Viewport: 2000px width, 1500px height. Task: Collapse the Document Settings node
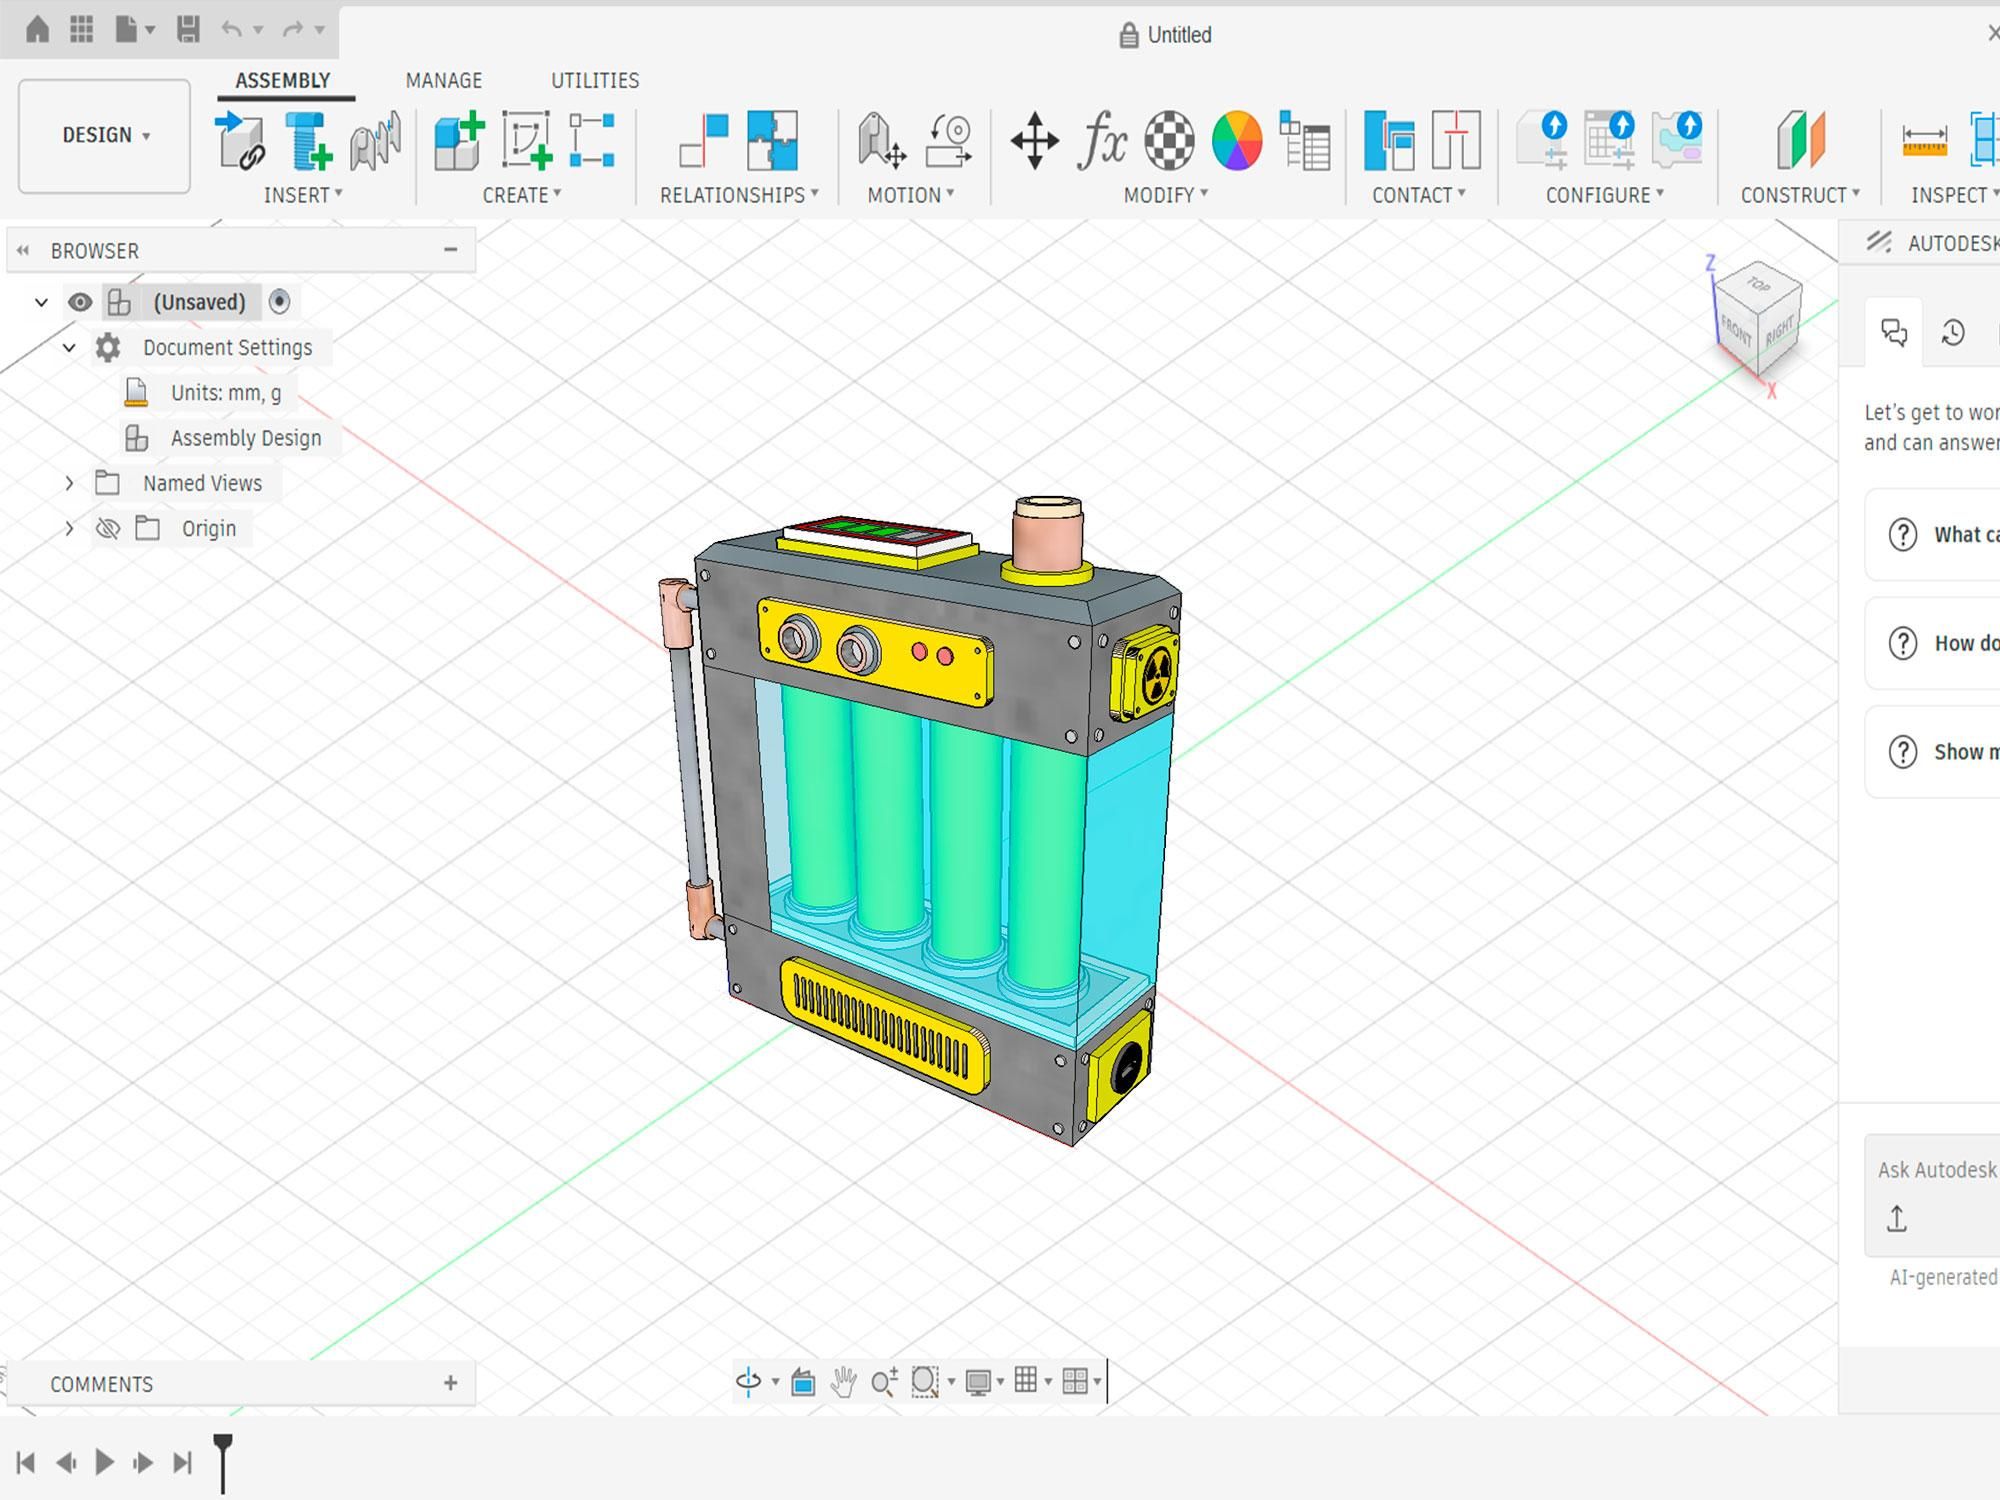coord(69,348)
